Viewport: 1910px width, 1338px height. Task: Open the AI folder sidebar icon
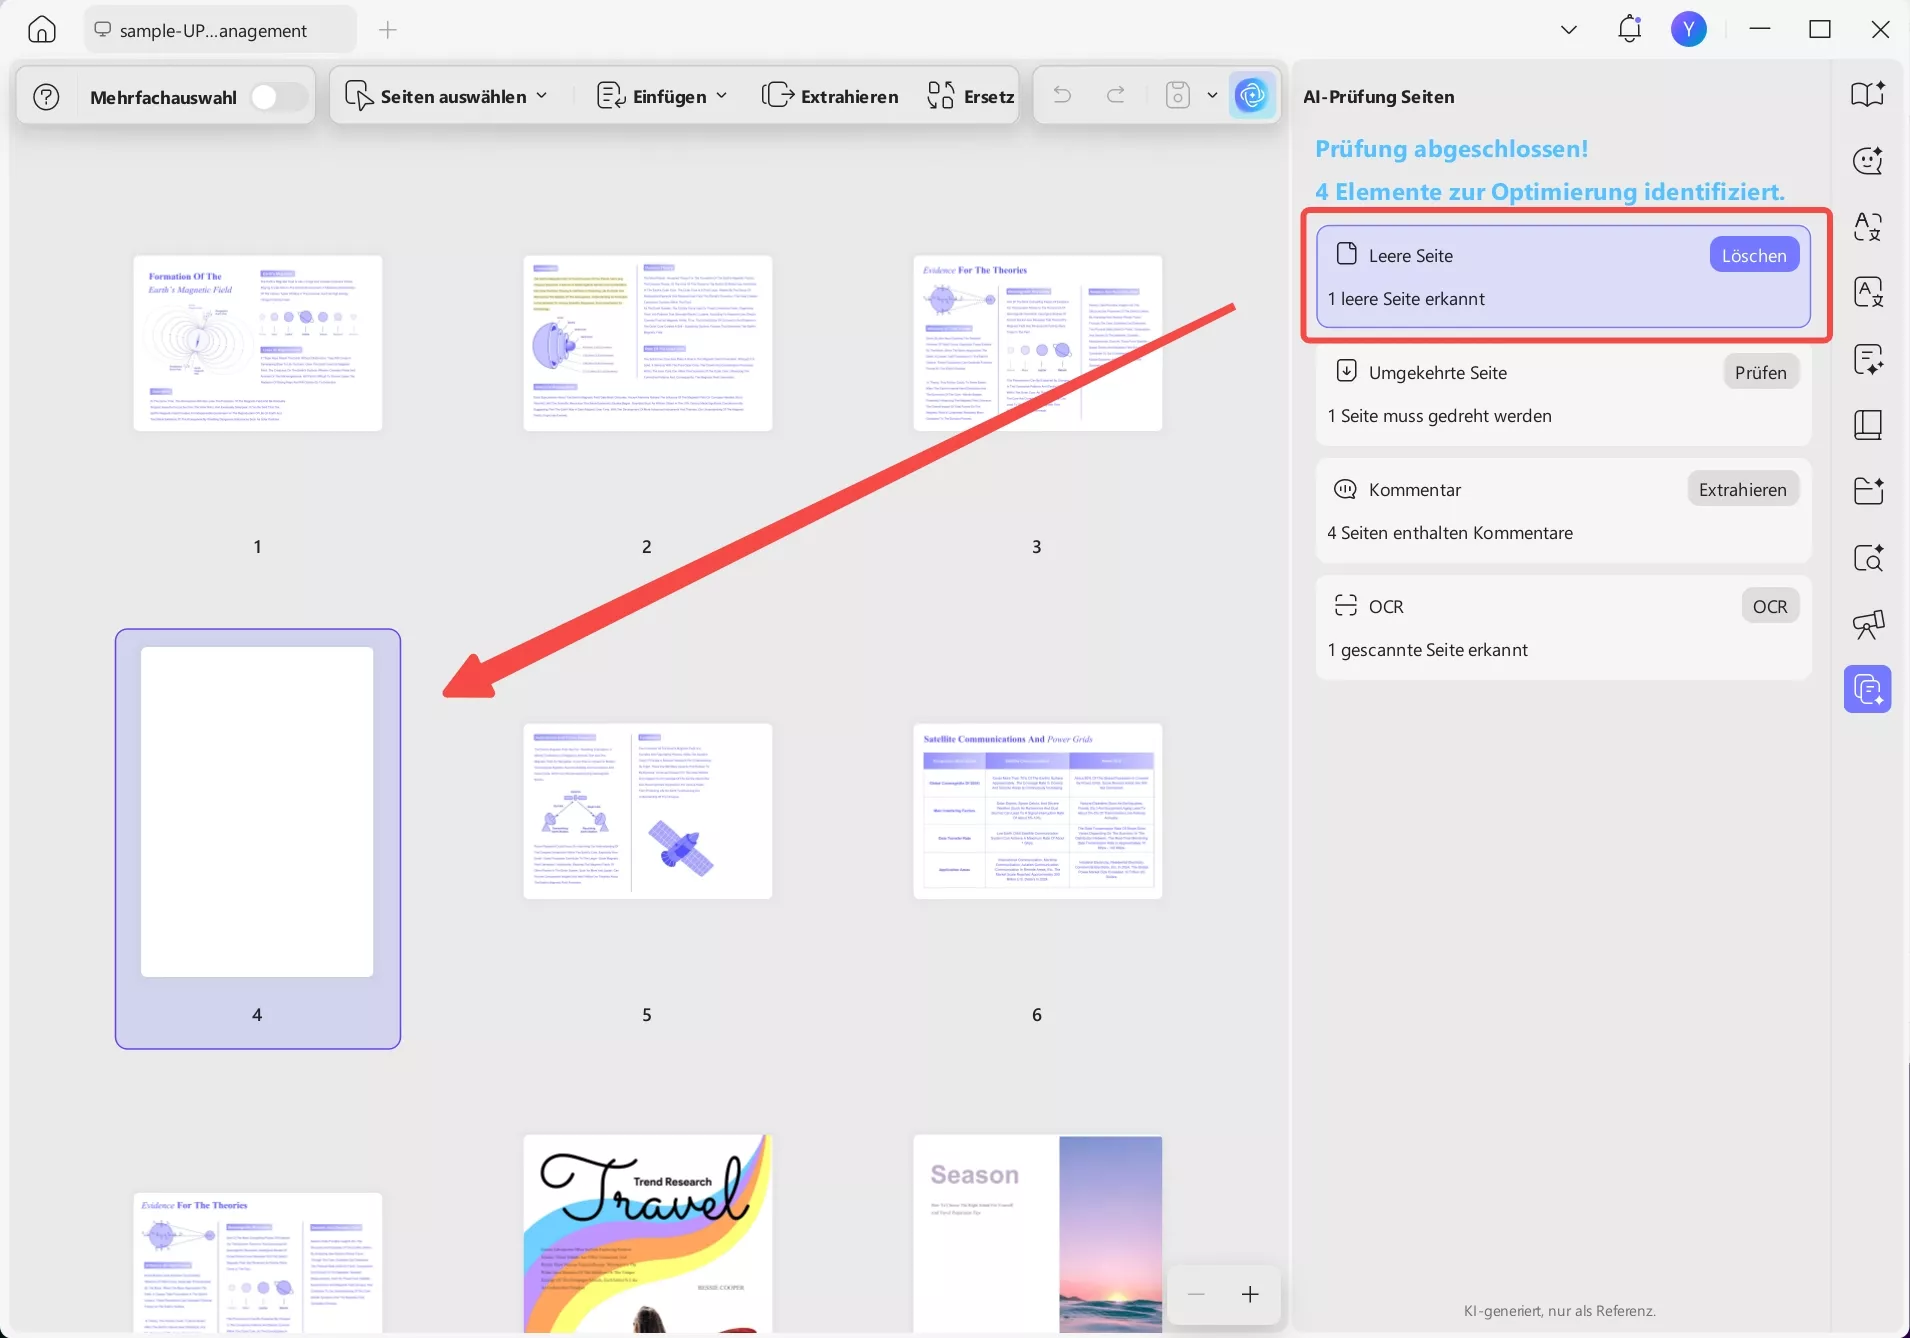click(x=1868, y=491)
